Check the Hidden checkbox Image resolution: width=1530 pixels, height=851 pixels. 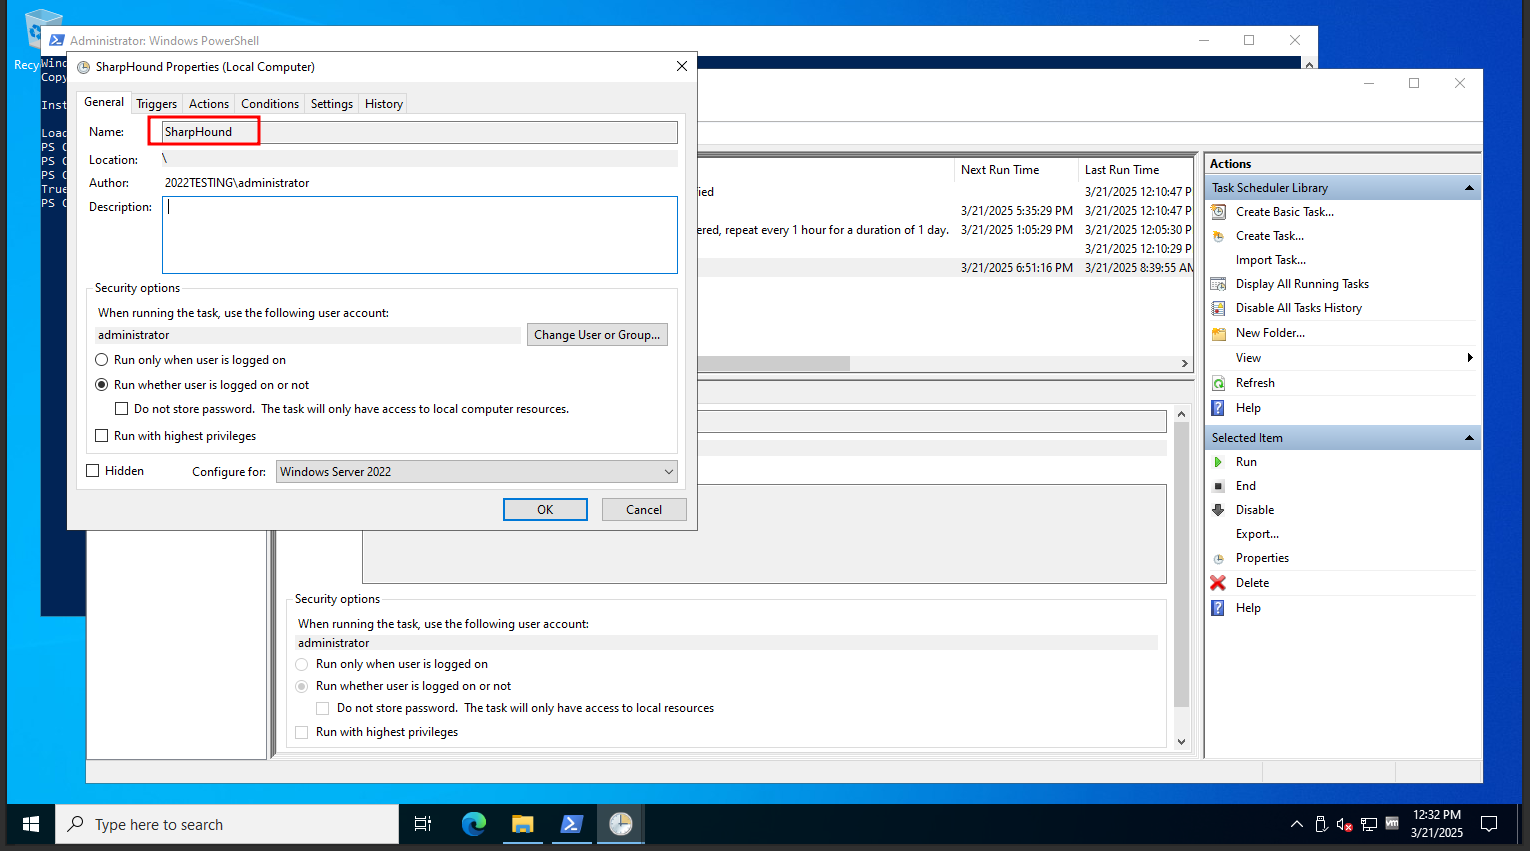click(x=93, y=471)
